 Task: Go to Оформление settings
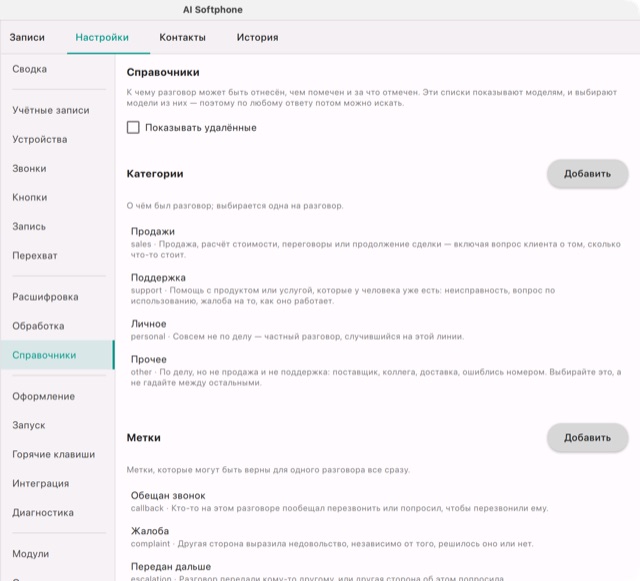(x=57, y=396)
